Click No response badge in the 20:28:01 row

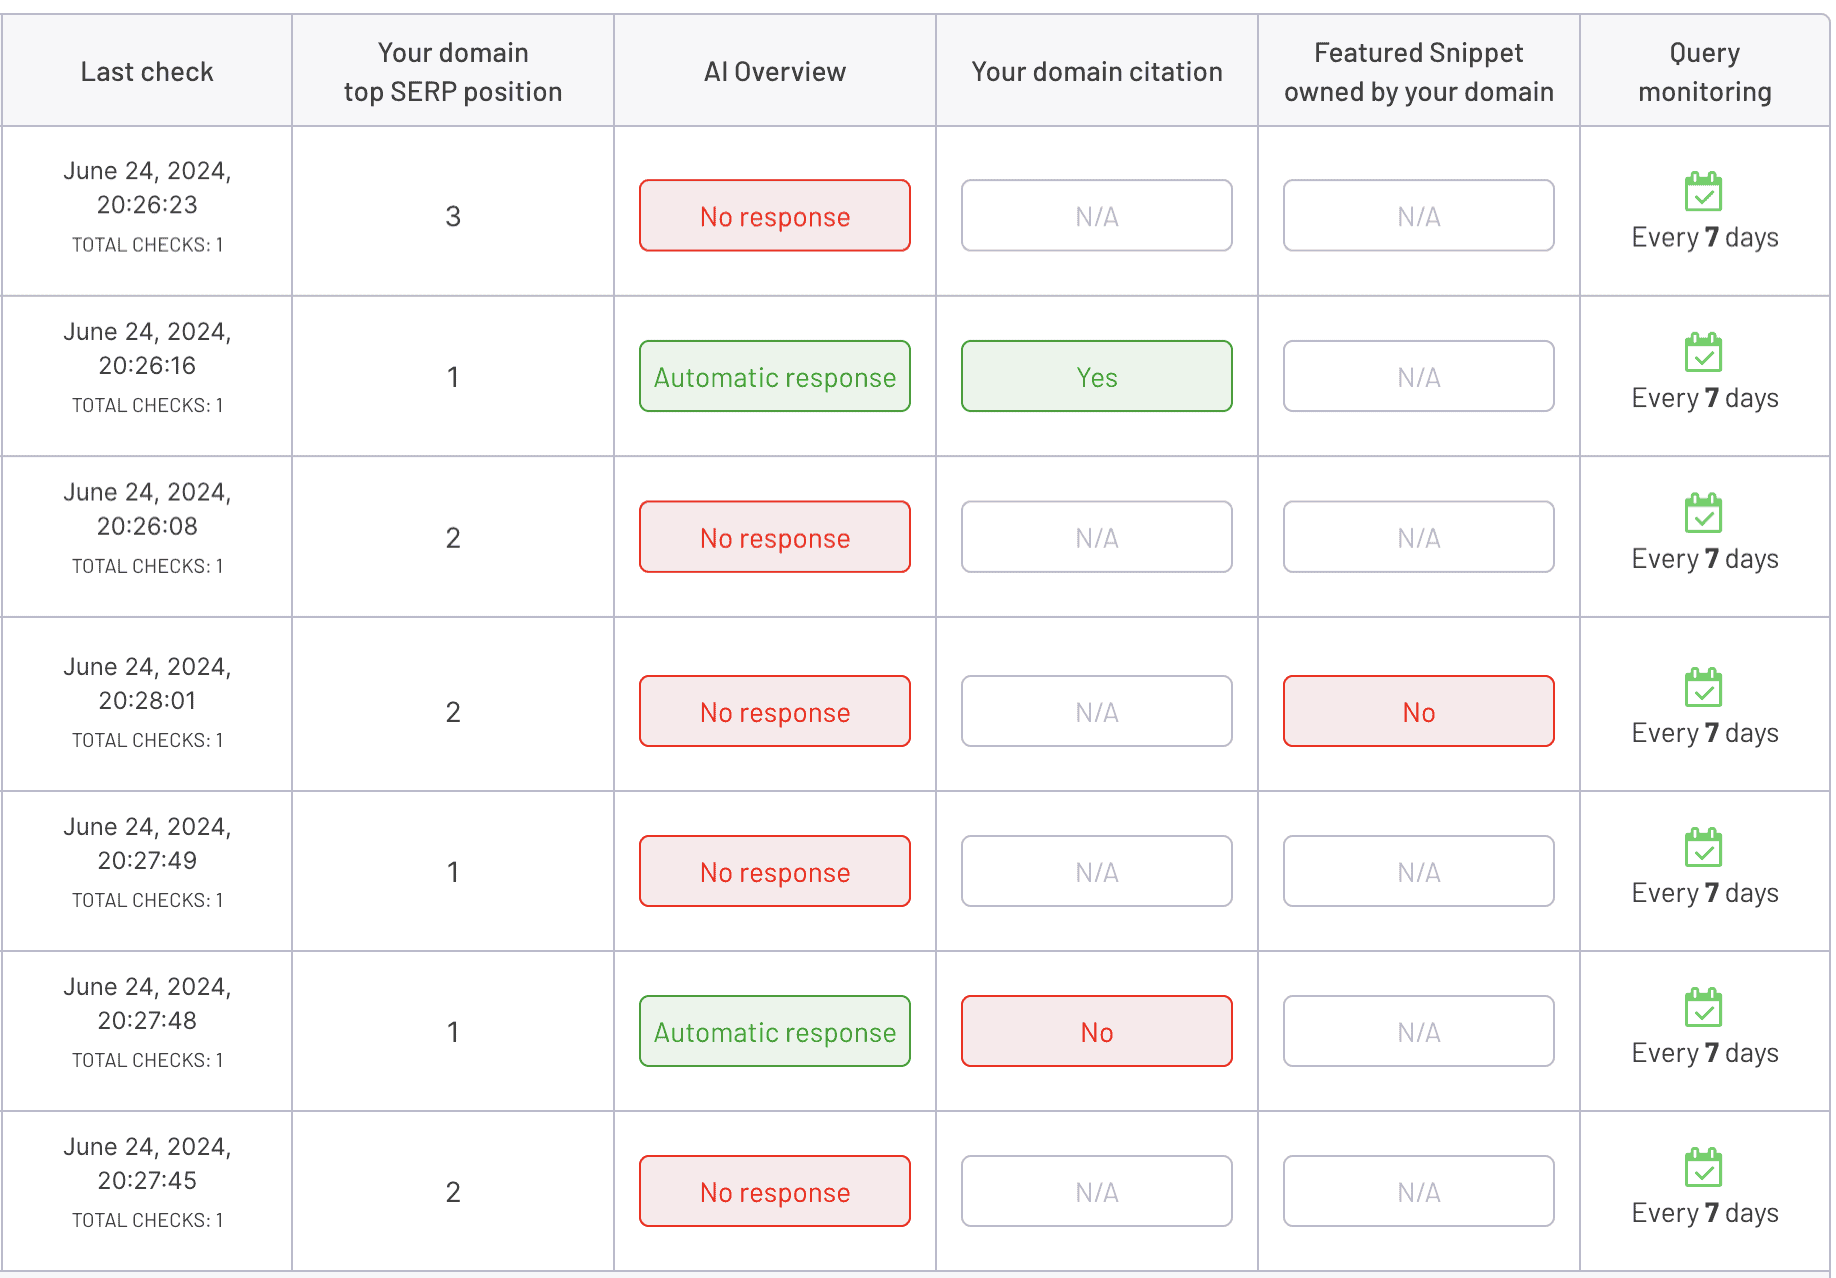(x=775, y=712)
